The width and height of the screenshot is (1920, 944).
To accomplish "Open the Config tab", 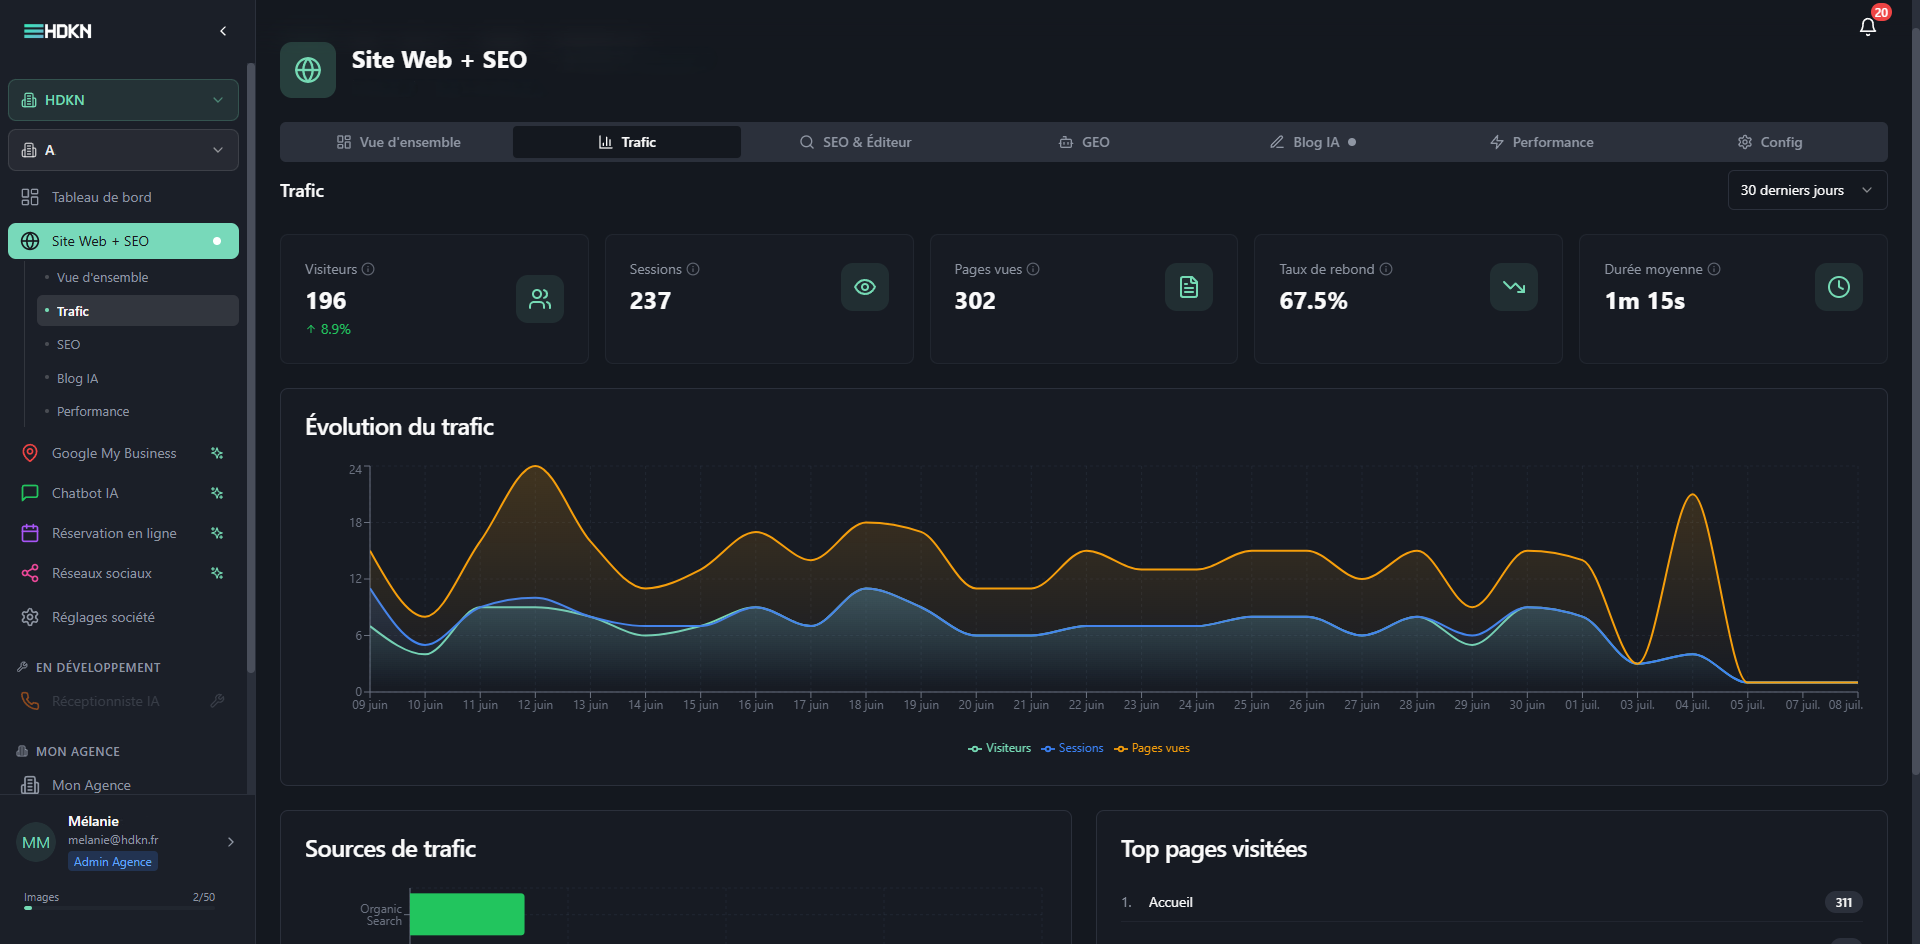I will 1769,142.
